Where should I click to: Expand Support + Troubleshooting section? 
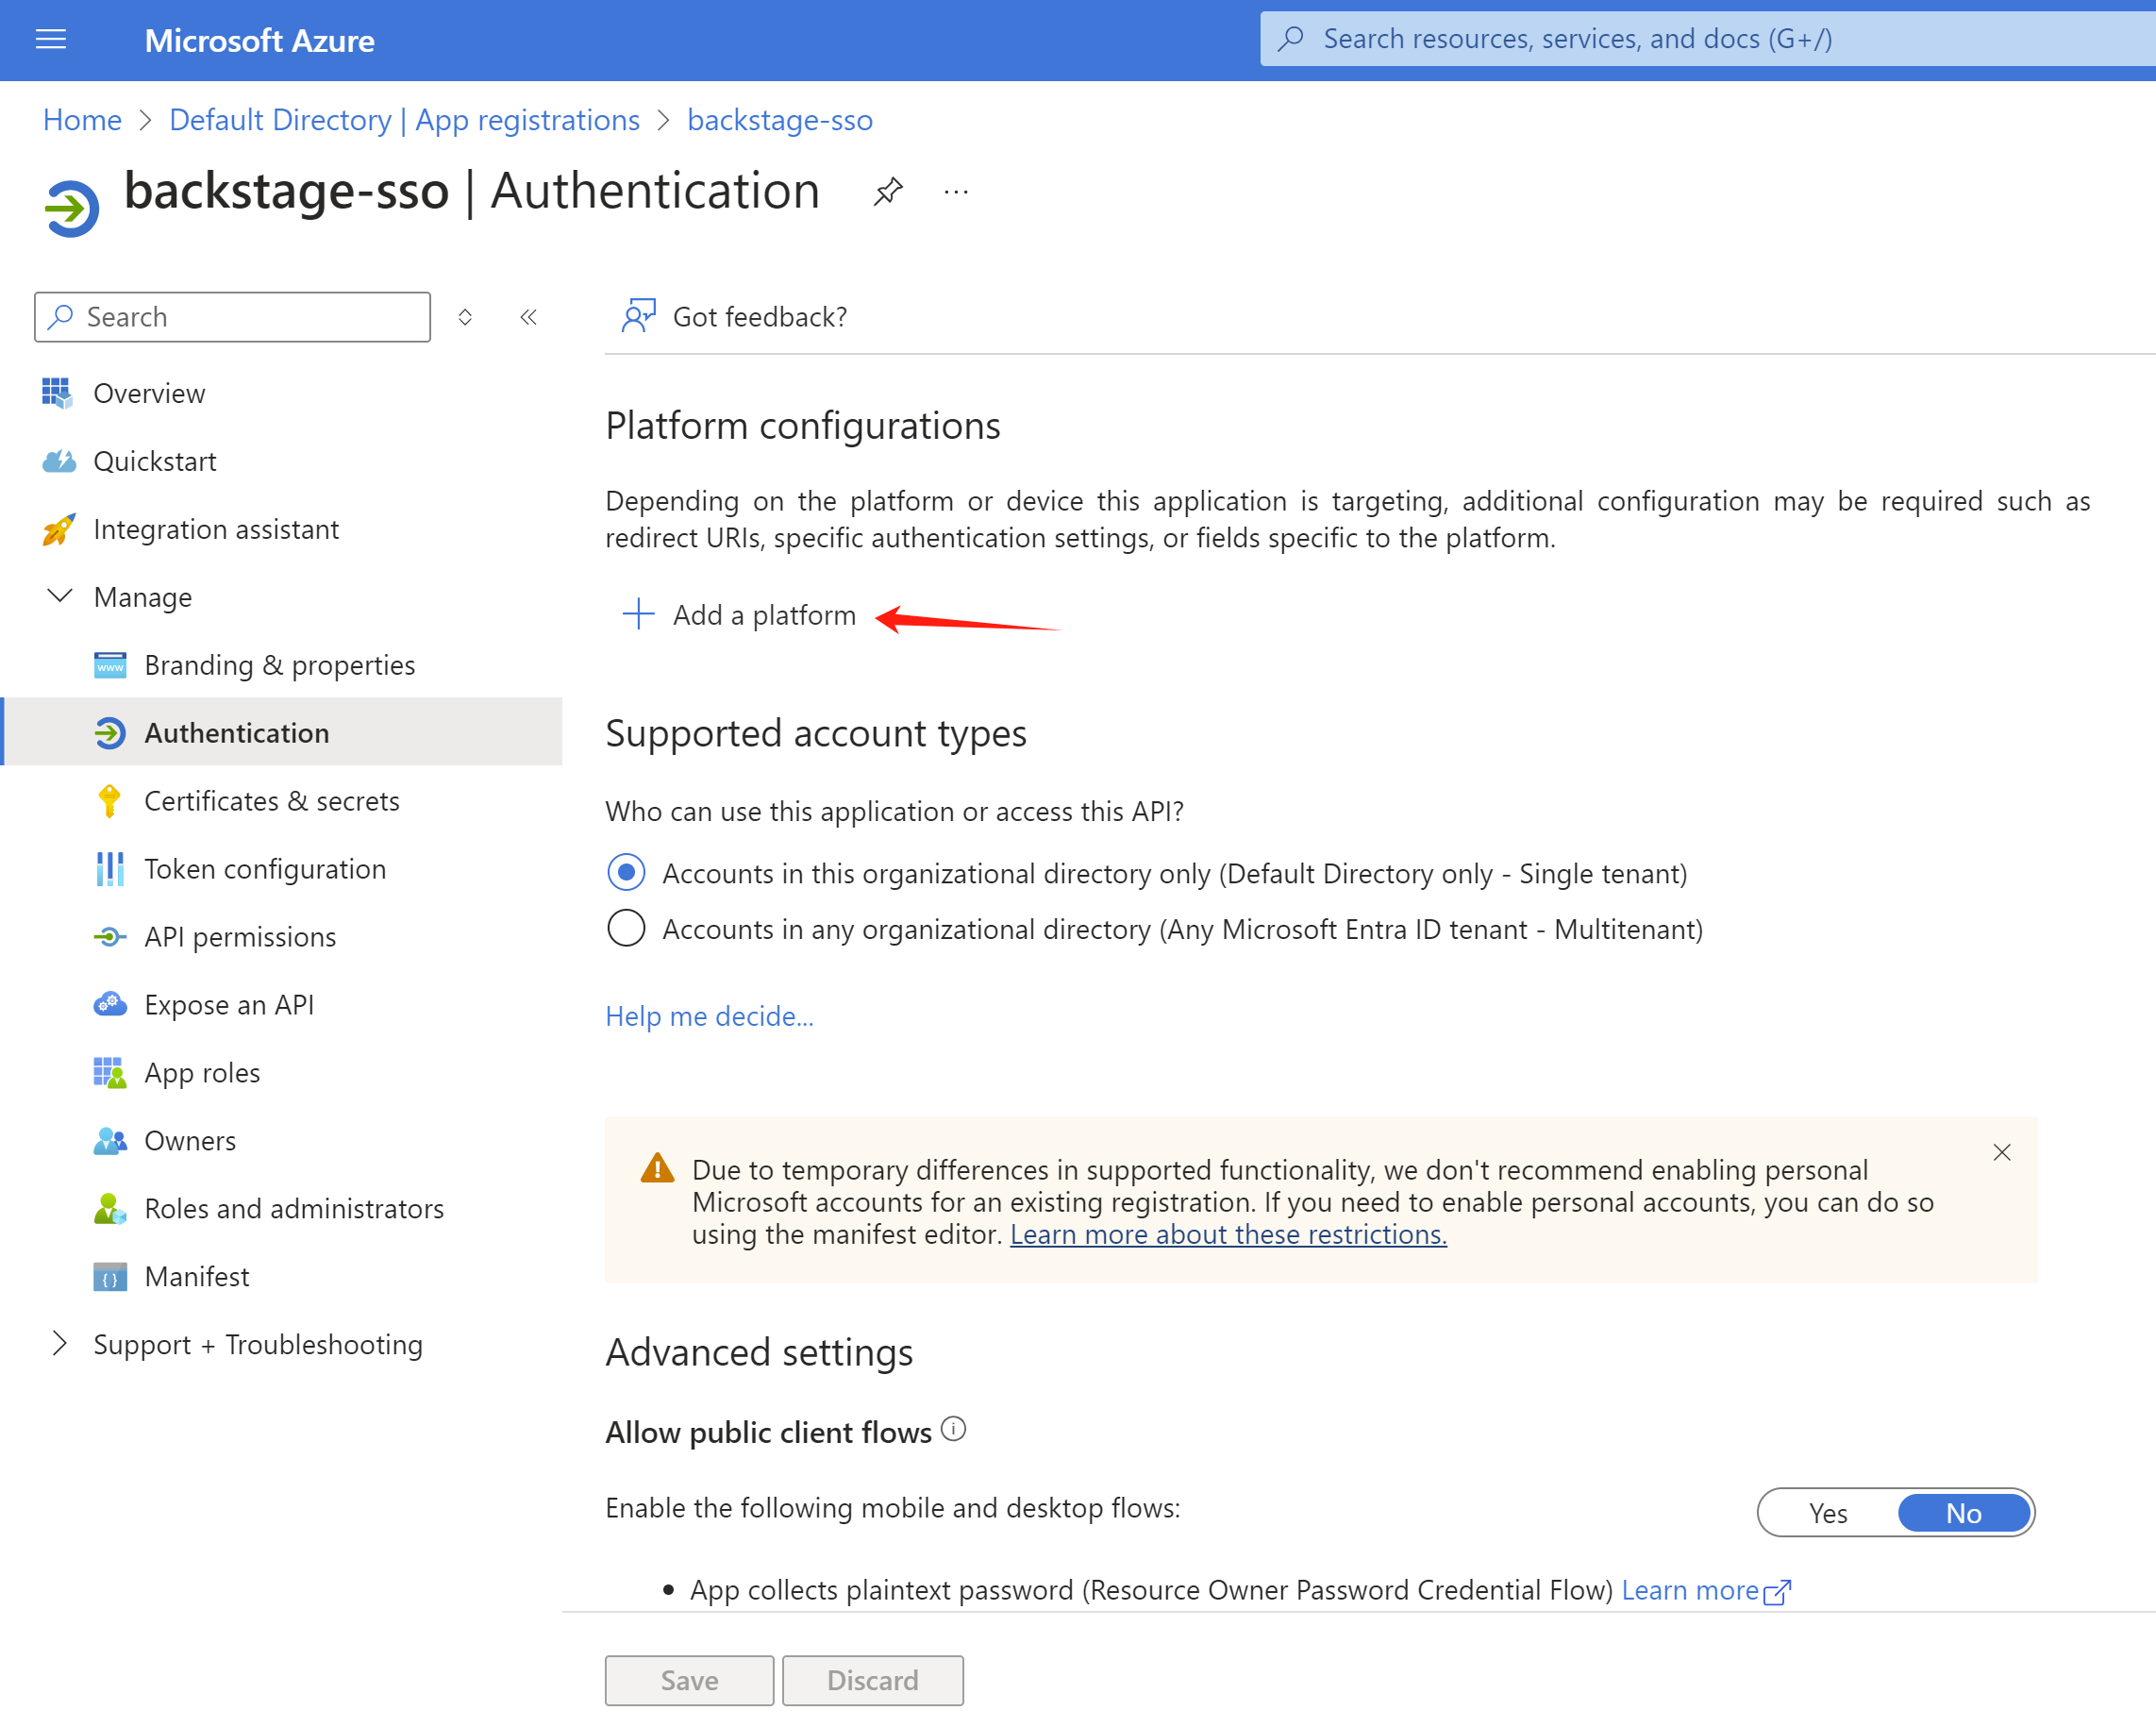click(x=60, y=1344)
